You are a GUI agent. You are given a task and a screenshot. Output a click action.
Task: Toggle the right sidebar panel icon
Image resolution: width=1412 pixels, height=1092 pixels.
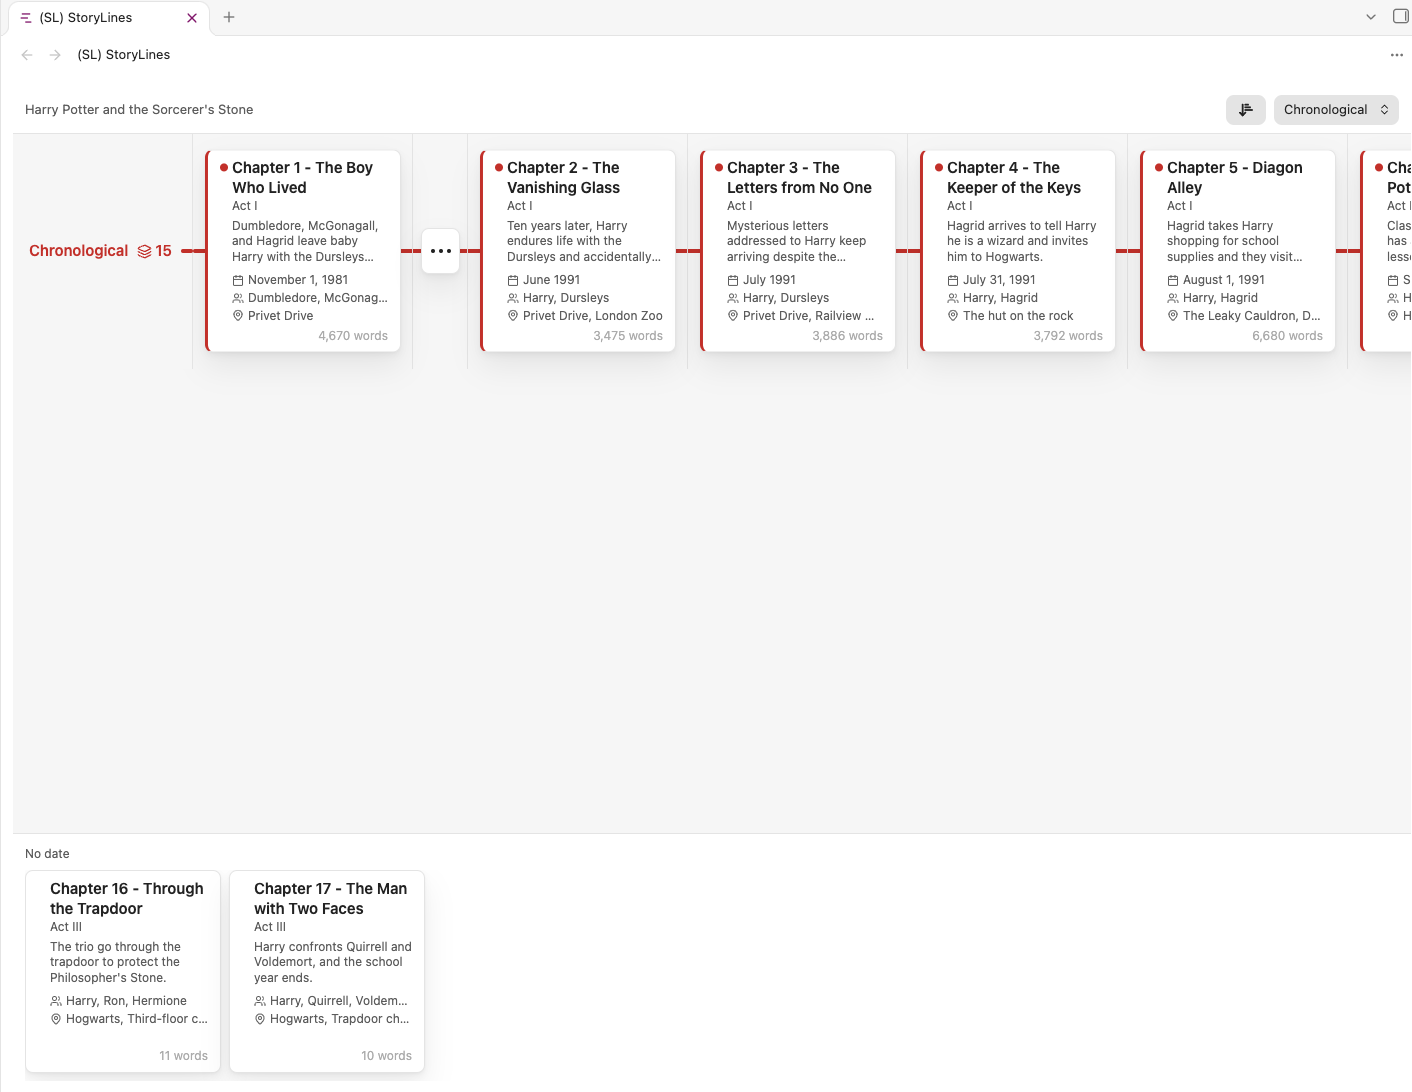1401,17
